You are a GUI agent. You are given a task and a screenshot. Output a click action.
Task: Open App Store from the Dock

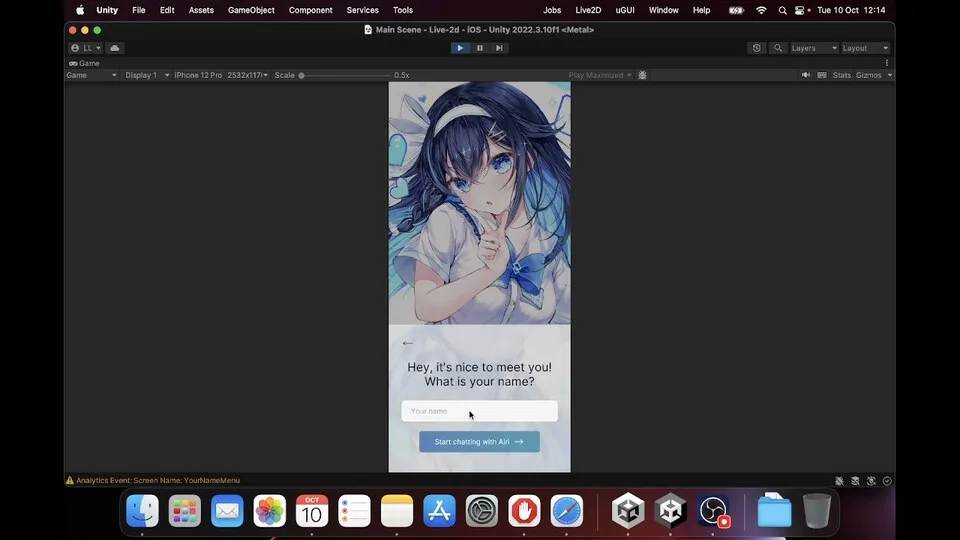[x=439, y=511]
